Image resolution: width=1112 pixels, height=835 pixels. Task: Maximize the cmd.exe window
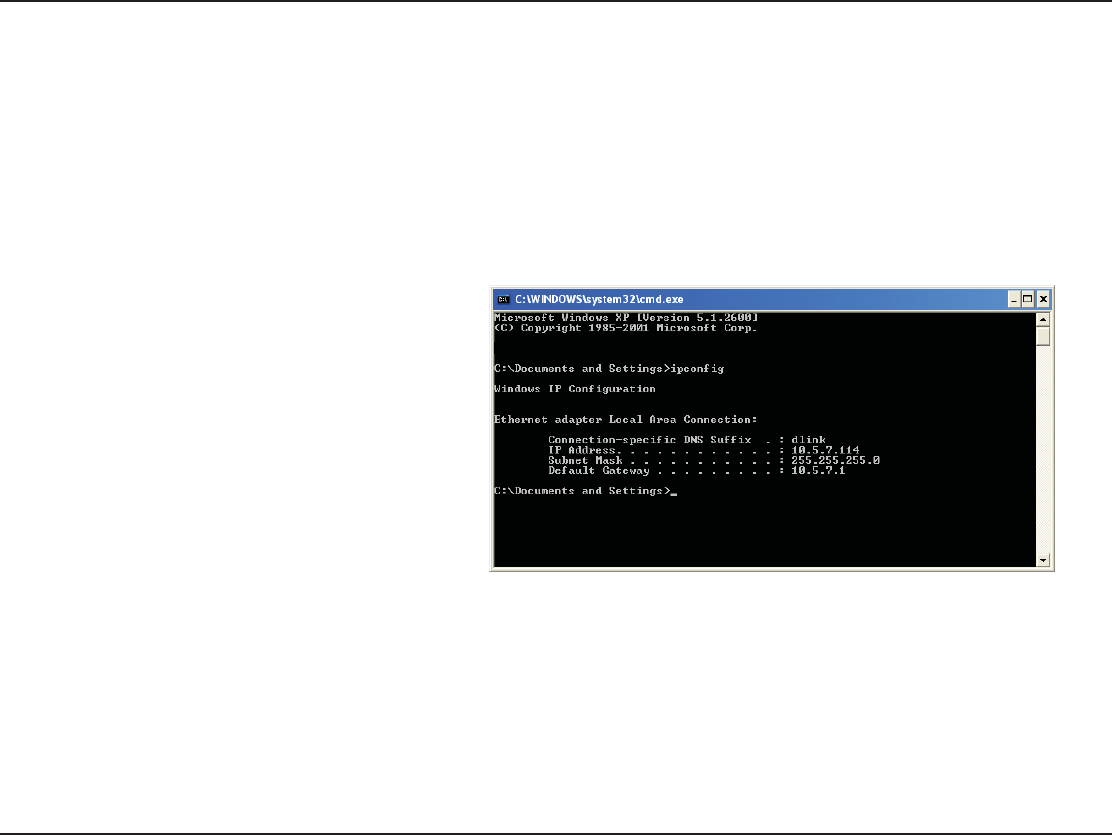click(1028, 299)
